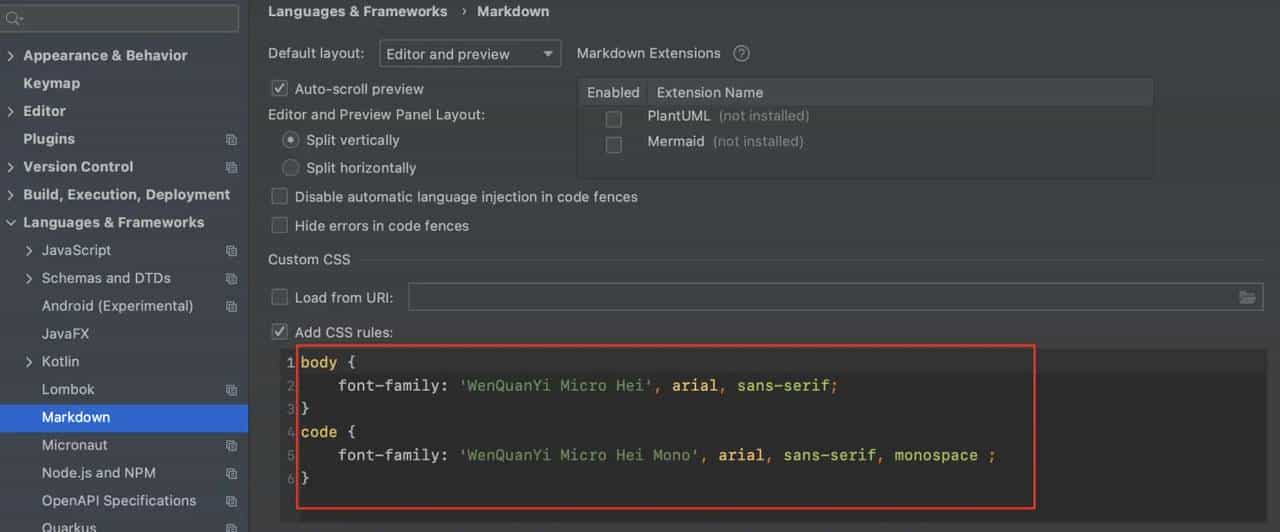Click the project-level icon beside Schemas and DTDs
The height and width of the screenshot is (532, 1280).
pyautogui.click(x=231, y=279)
